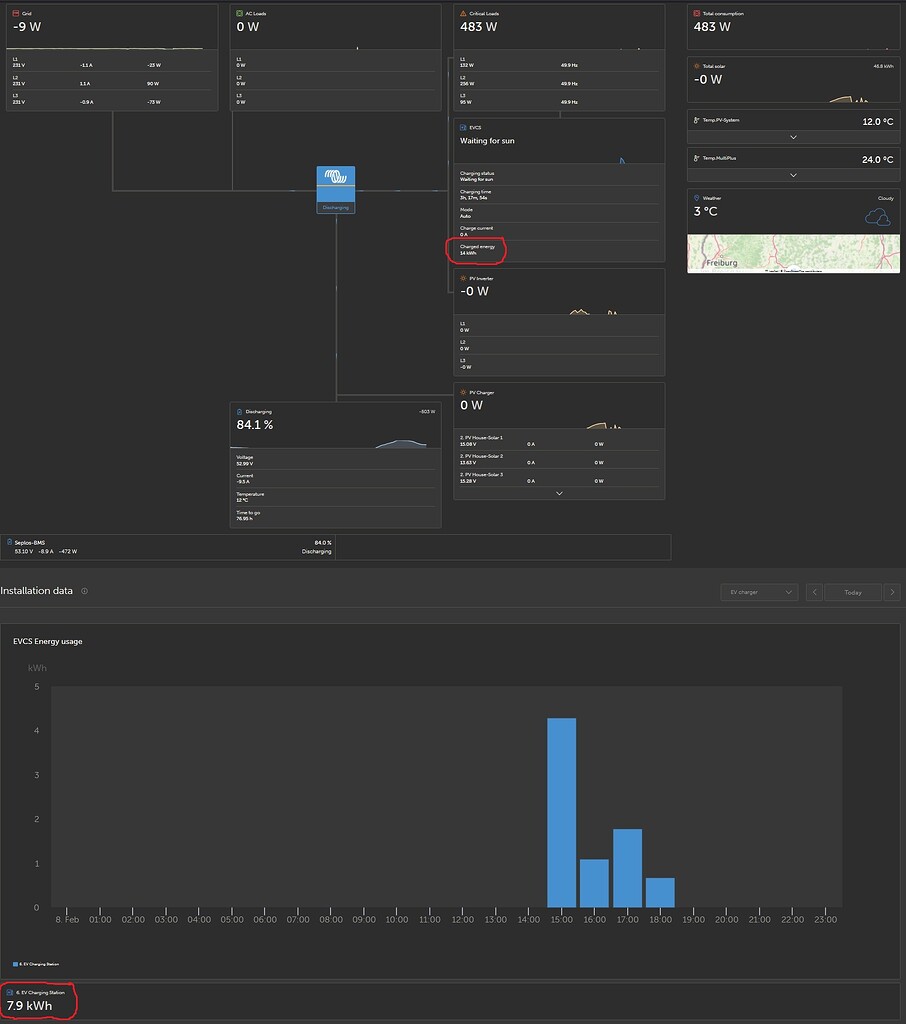Open the Installation data info tooltip icon
Screen dimensions: 906x1024
(84, 590)
